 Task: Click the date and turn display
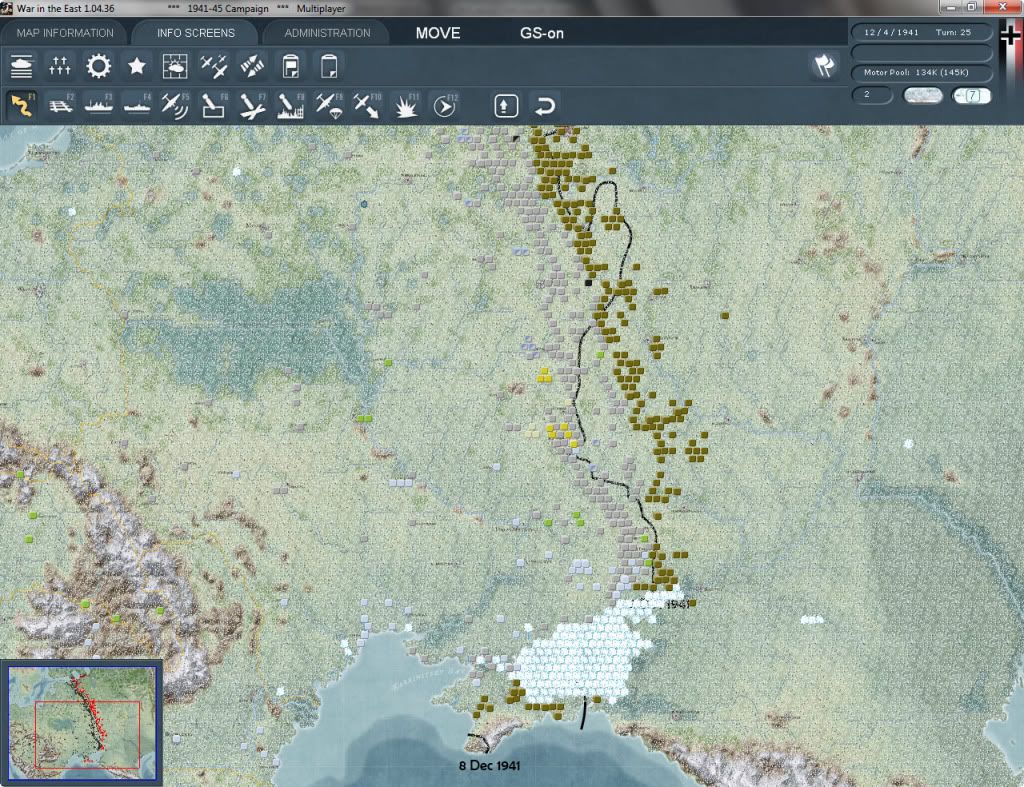pyautogui.click(x=921, y=32)
